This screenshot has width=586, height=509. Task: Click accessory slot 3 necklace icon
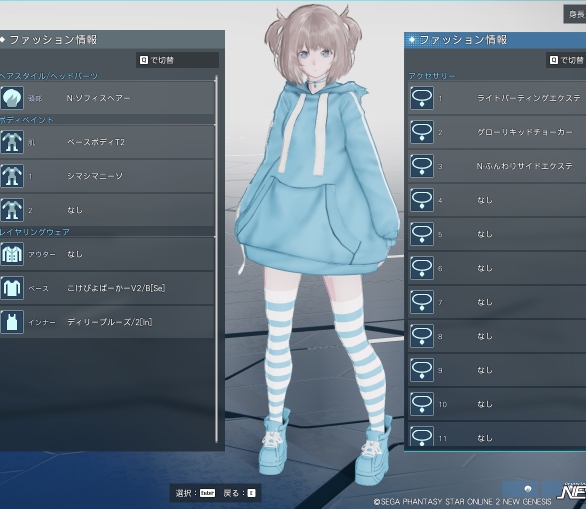(422, 166)
